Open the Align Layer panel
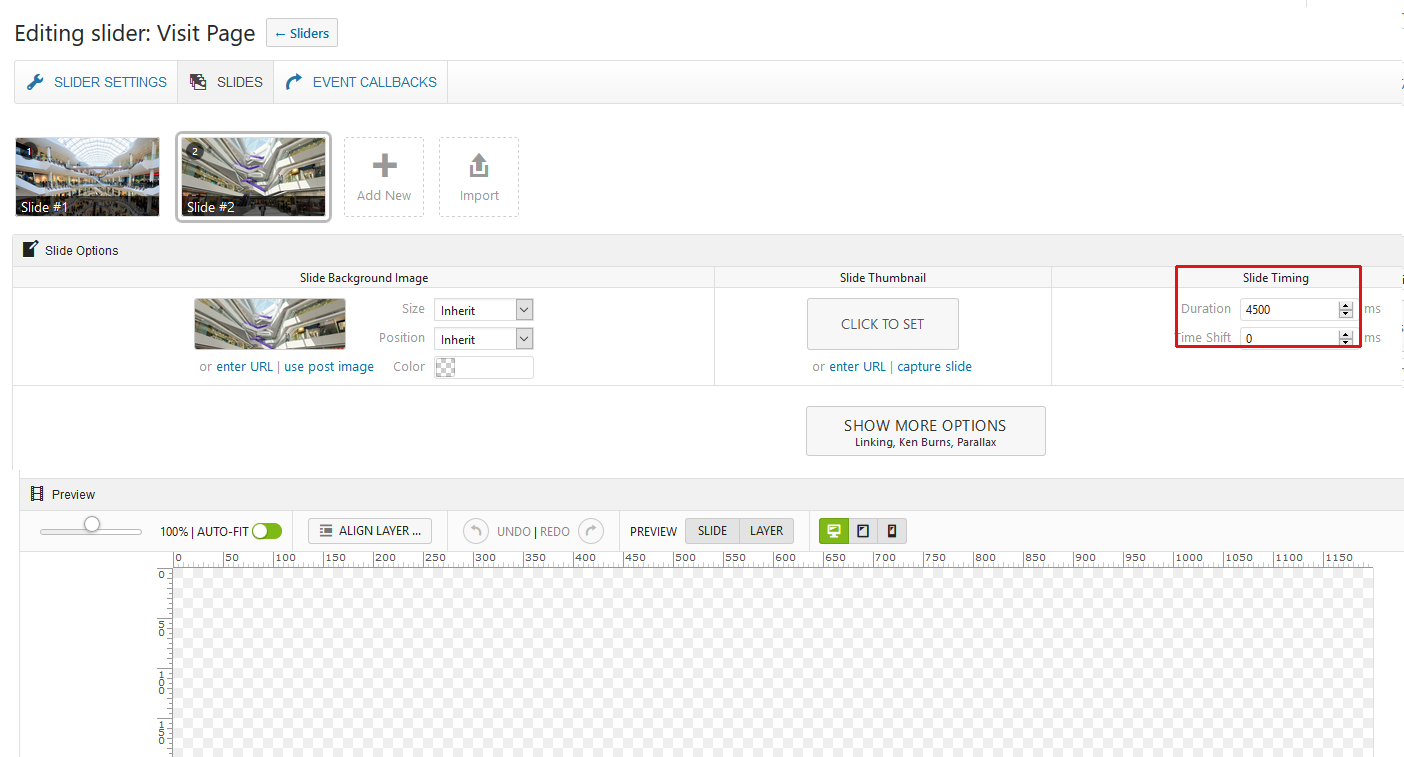Image resolution: width=1404 pixels, height=757 pixels. click(x=370, y=531)
